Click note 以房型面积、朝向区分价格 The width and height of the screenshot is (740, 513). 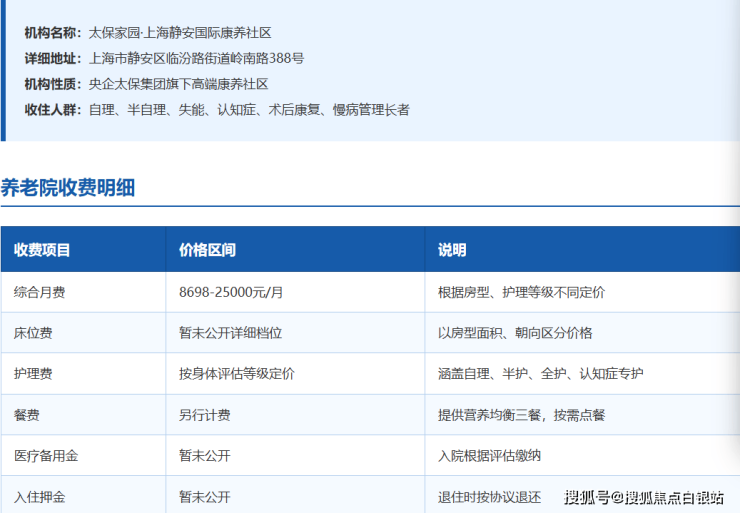click(515, 333)
